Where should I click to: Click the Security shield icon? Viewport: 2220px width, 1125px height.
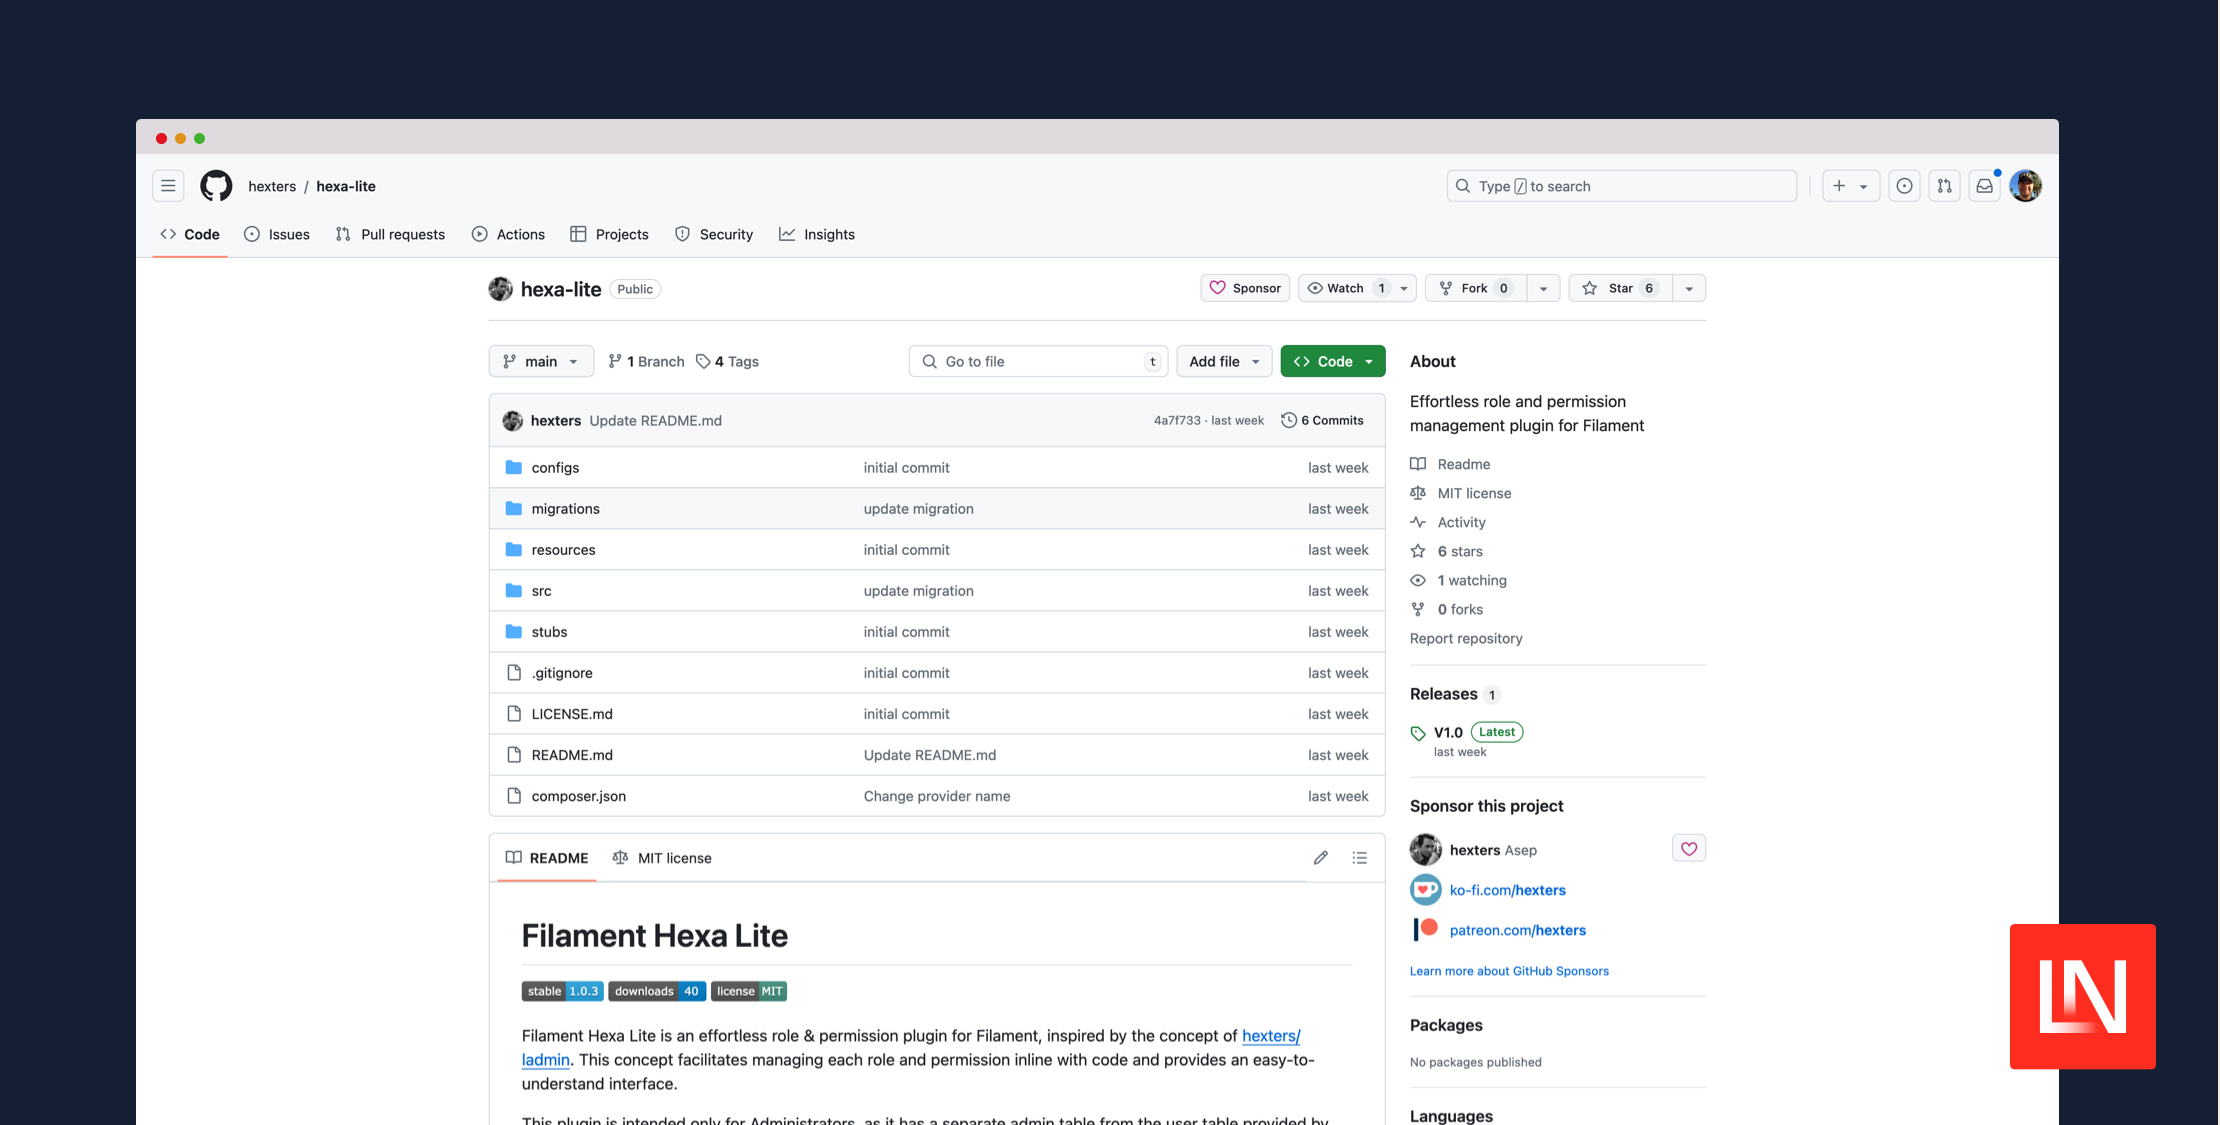tap(684, 234)
